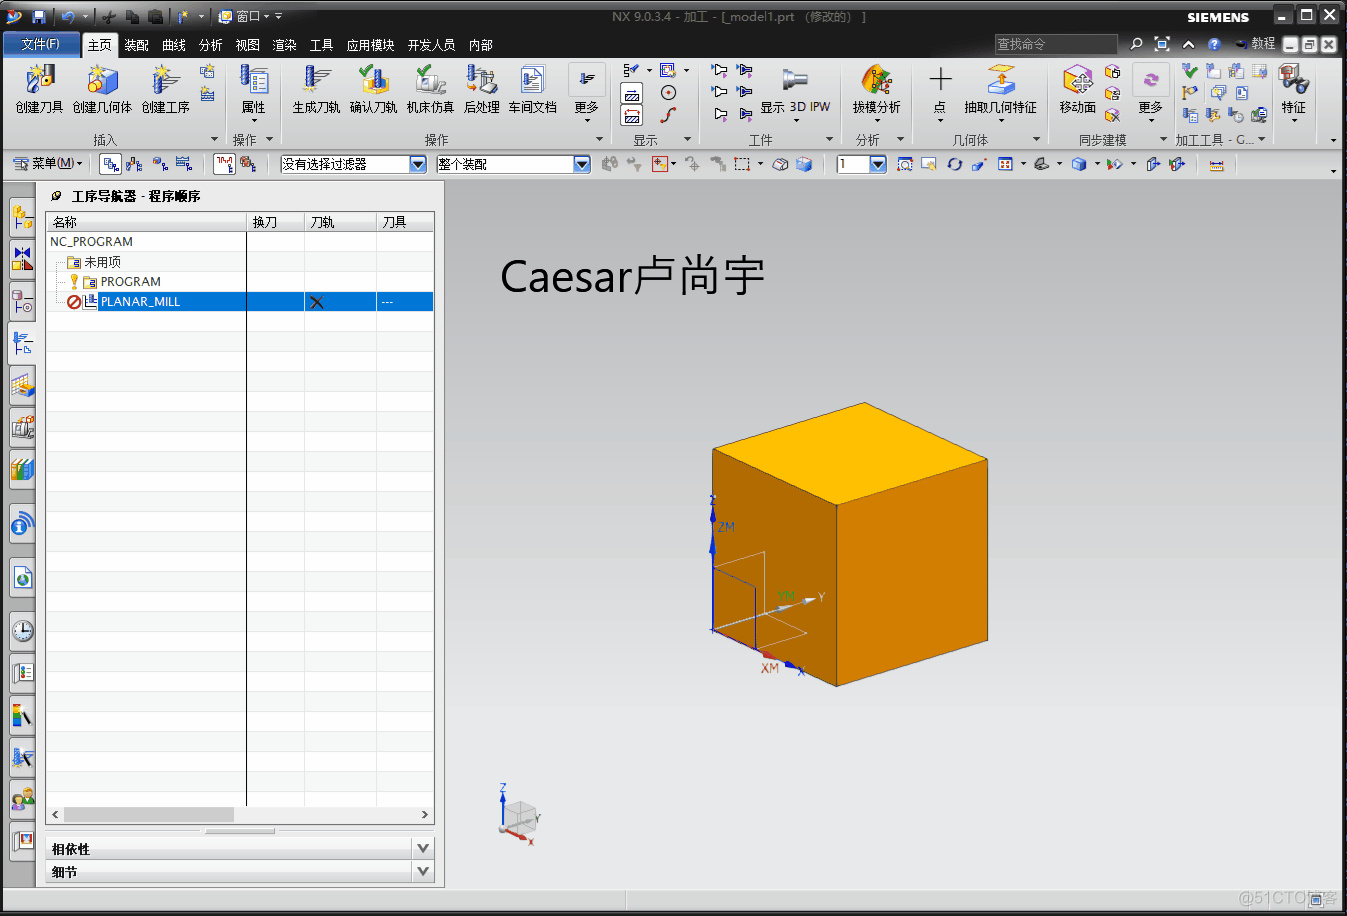Click the Create Tool (创建刀具) icon
The height and width of the screenshot is (916, 1347).
coord(39,80)
